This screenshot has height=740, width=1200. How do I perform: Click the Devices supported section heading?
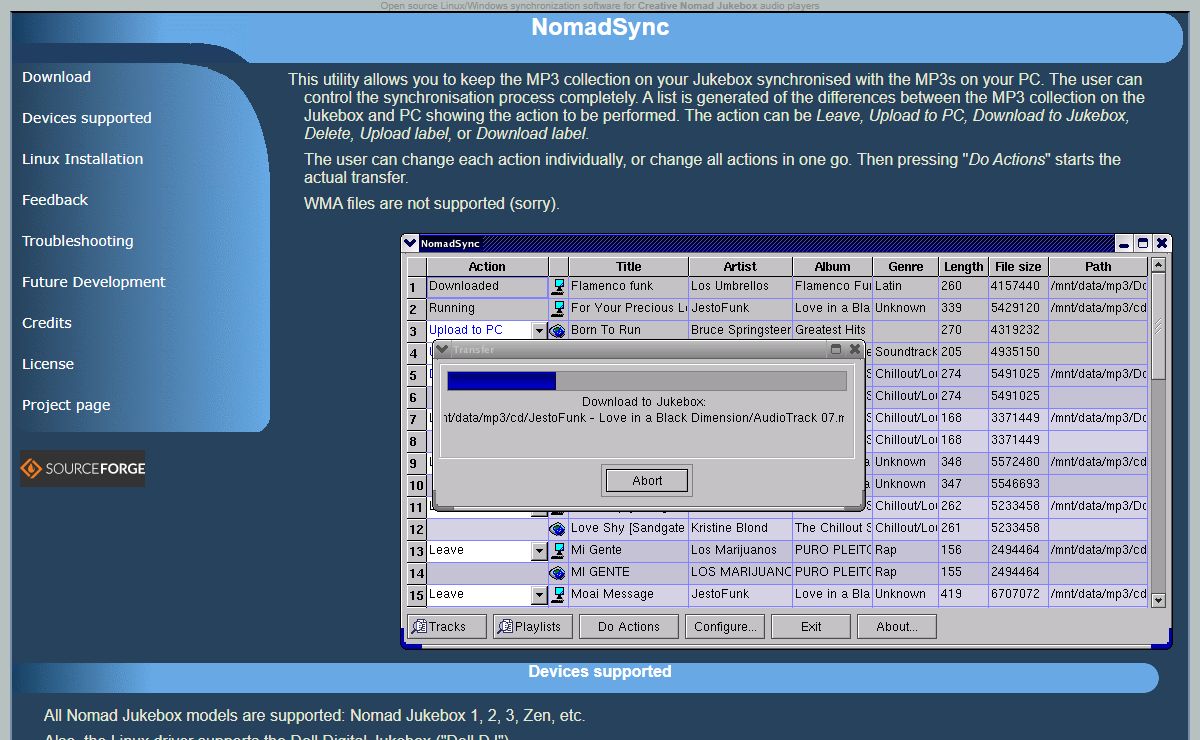(x=600, y=672)
